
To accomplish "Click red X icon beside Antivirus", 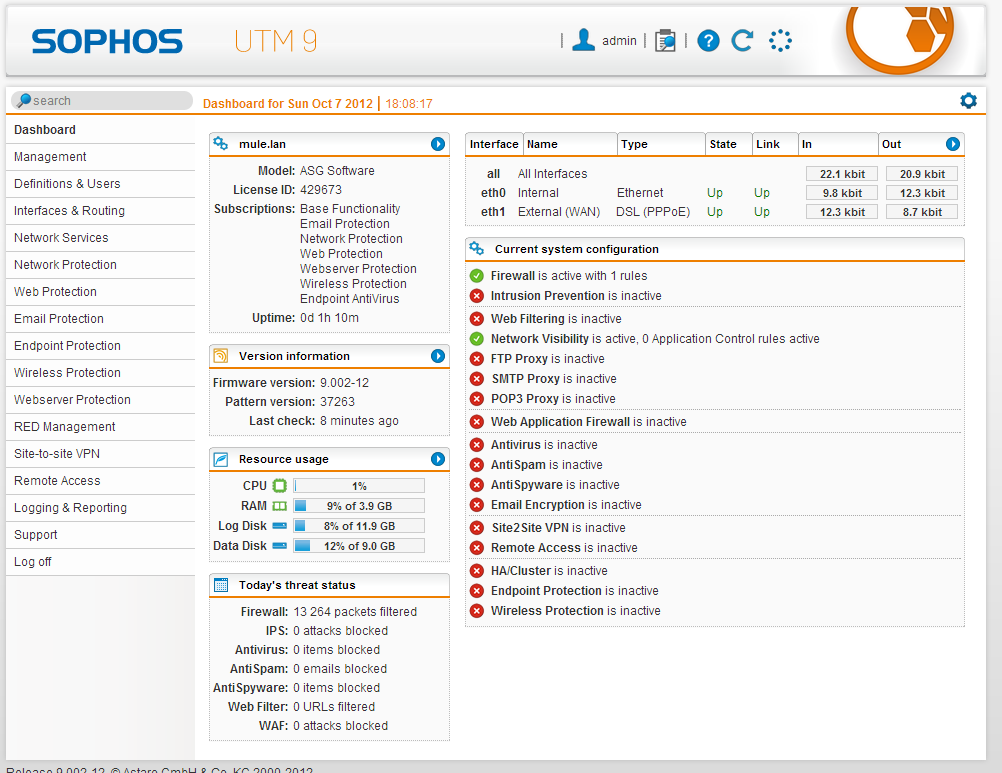I will tap(477, 445).
